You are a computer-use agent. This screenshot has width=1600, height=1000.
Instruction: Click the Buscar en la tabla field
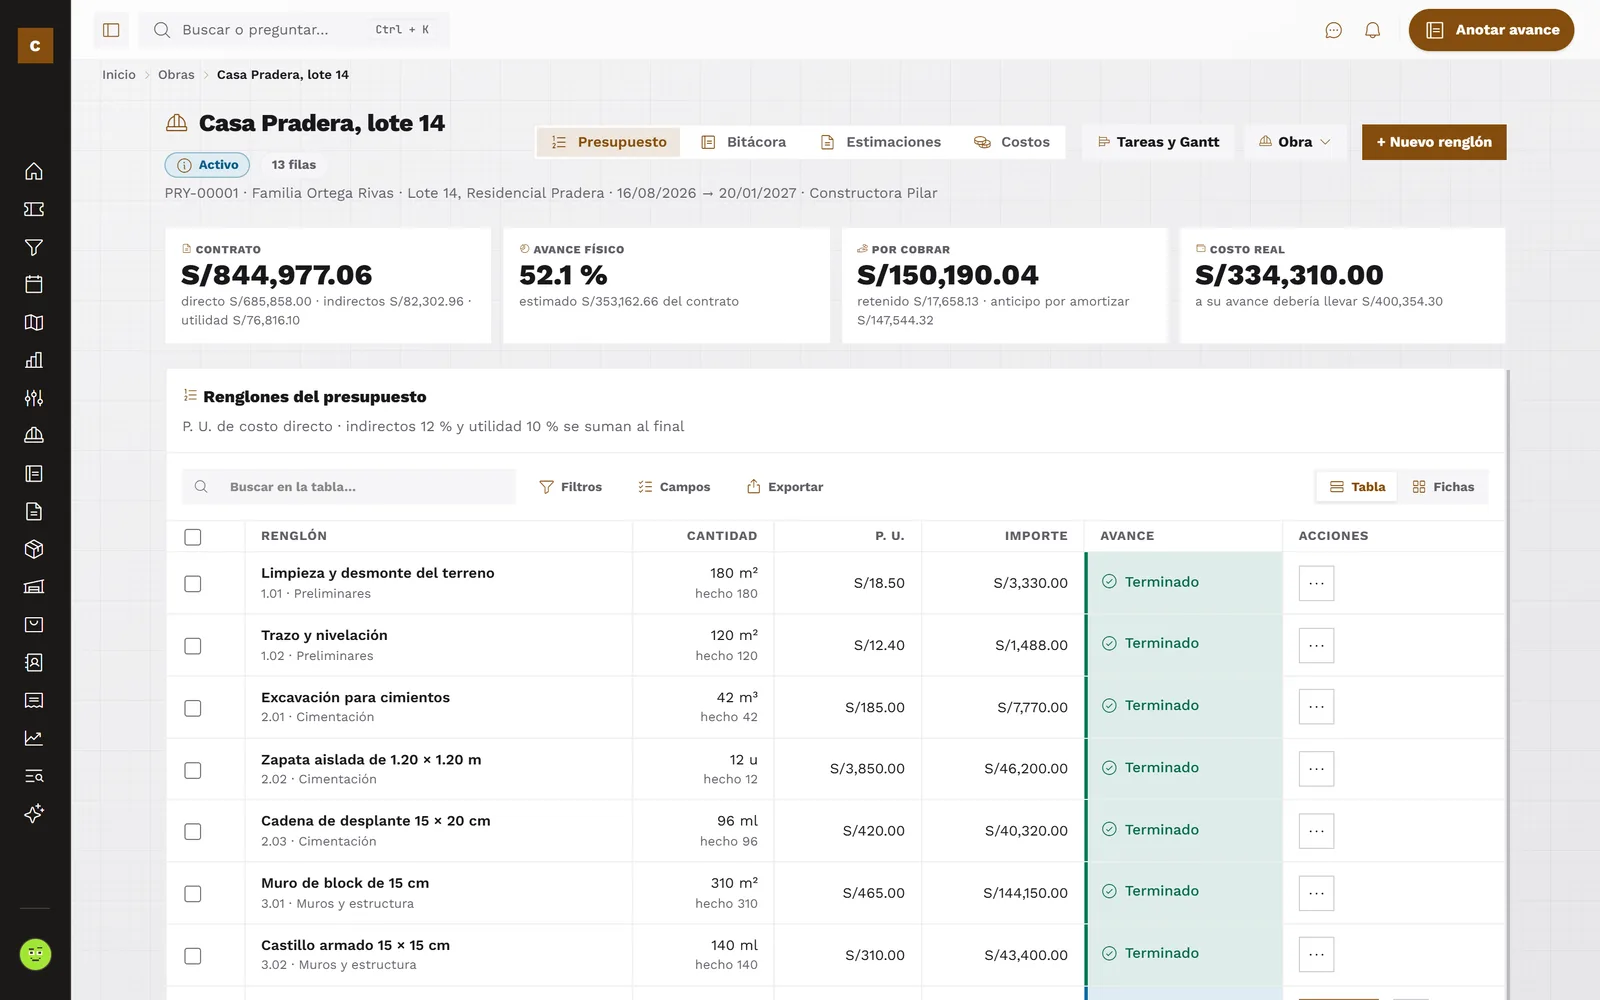click(349, 487)
